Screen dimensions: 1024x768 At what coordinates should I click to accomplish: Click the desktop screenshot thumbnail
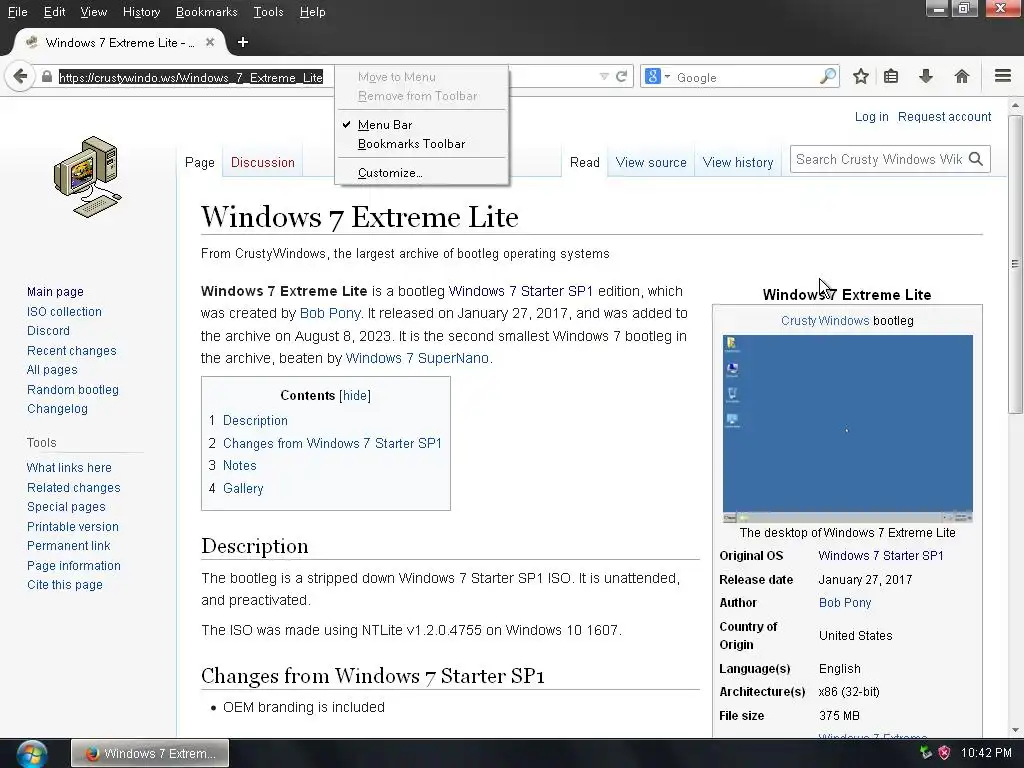(848, 428)
